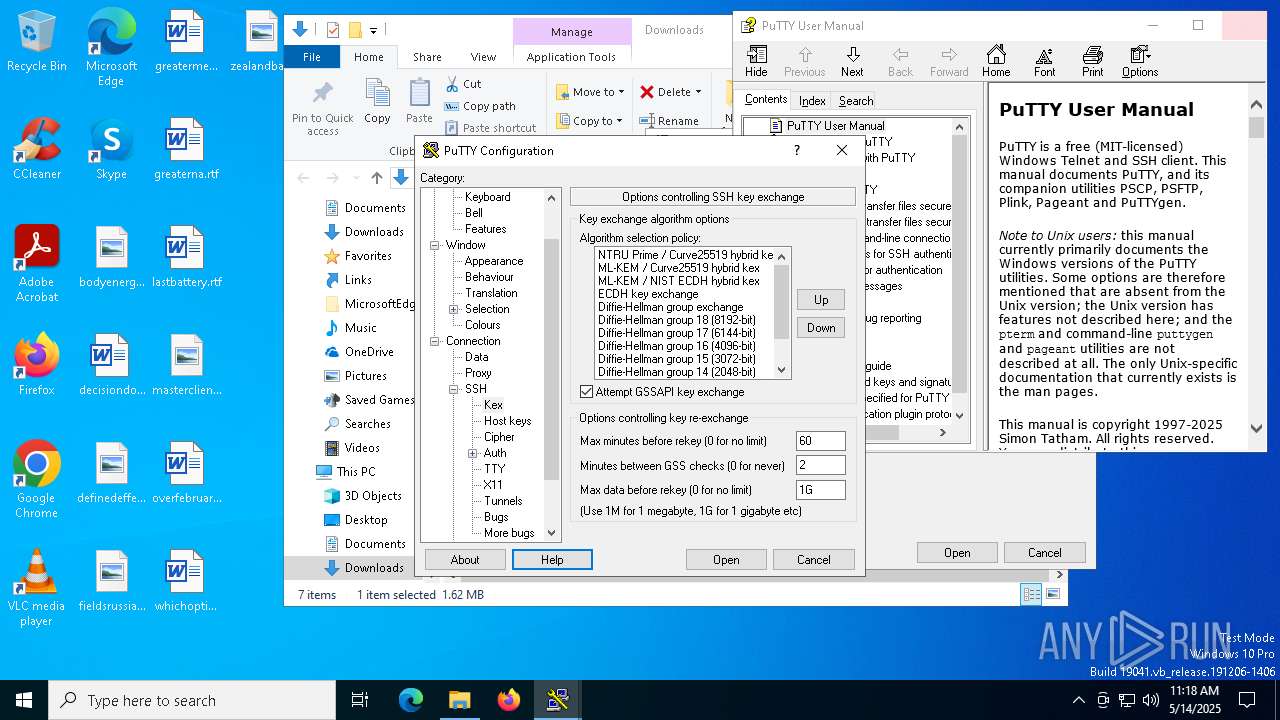1280x720 pixels.
Task: Click Next arrow in PuTTY User Manual
Action: click(x=852, y=61)
